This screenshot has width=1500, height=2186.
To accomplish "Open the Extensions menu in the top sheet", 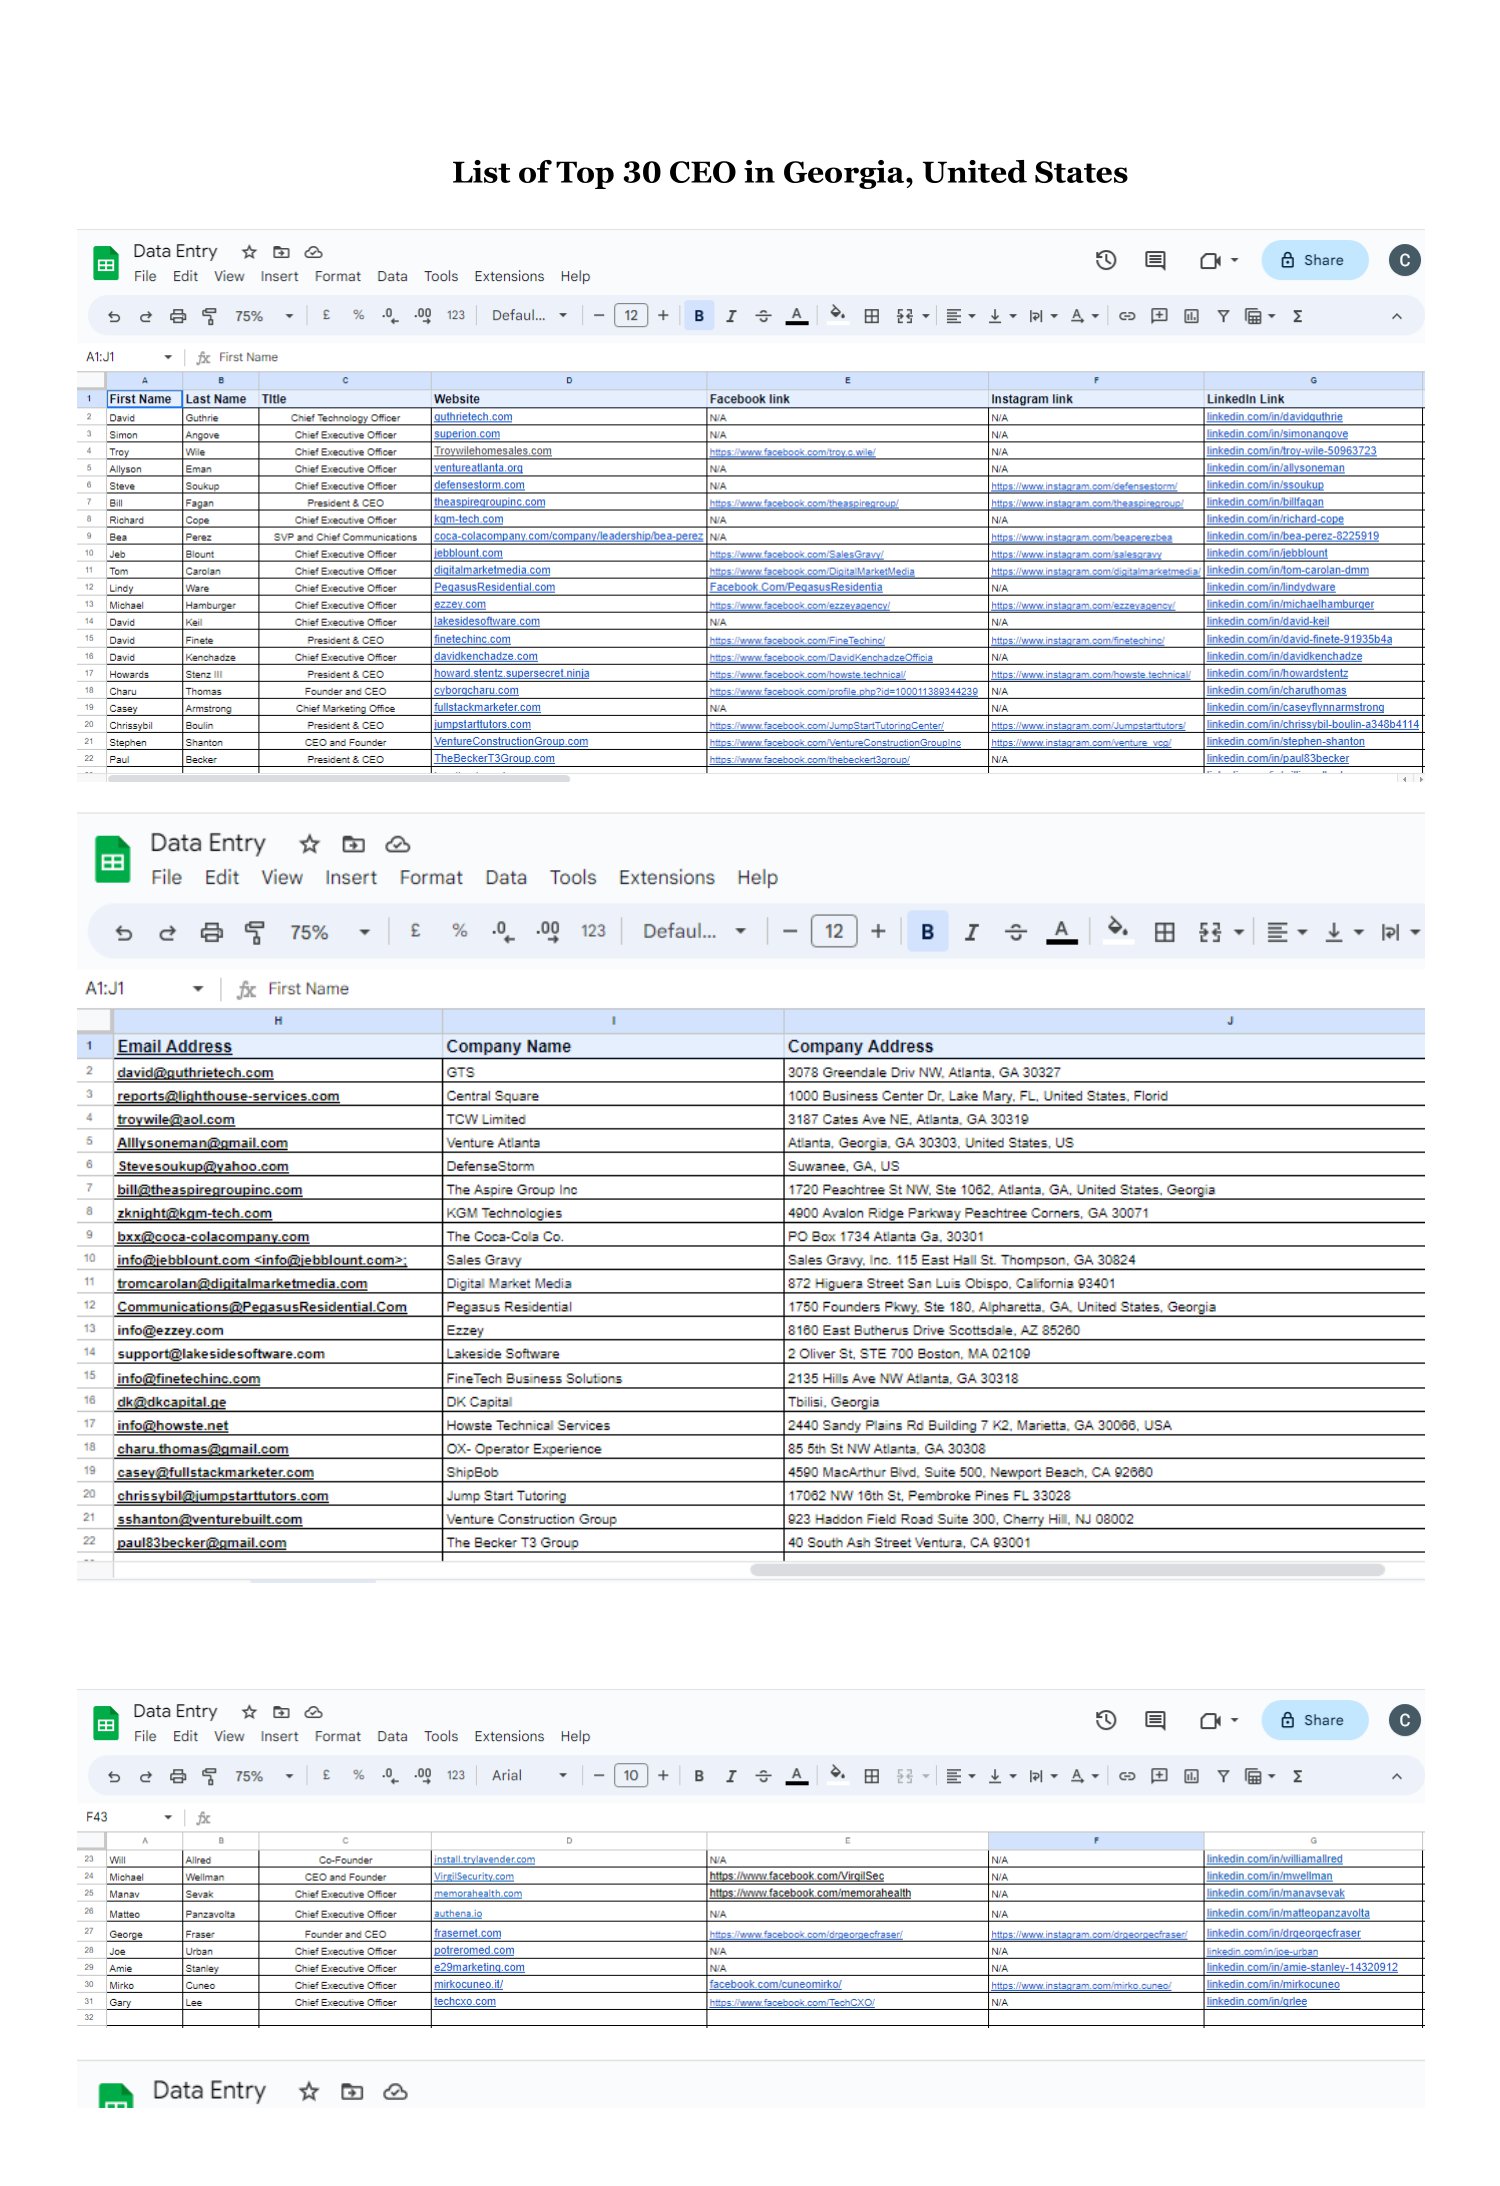I will pos(509,277).
